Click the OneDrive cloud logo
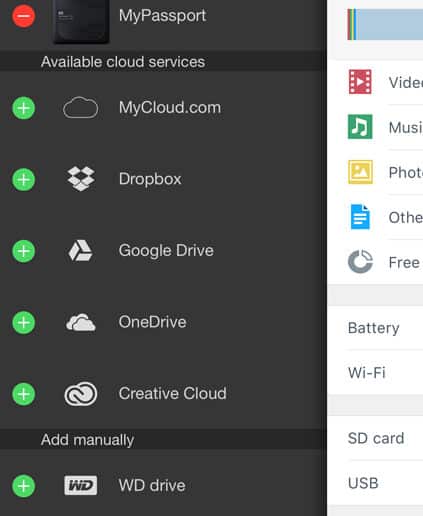This screenshot has width=423, height=516. (81, 322)
